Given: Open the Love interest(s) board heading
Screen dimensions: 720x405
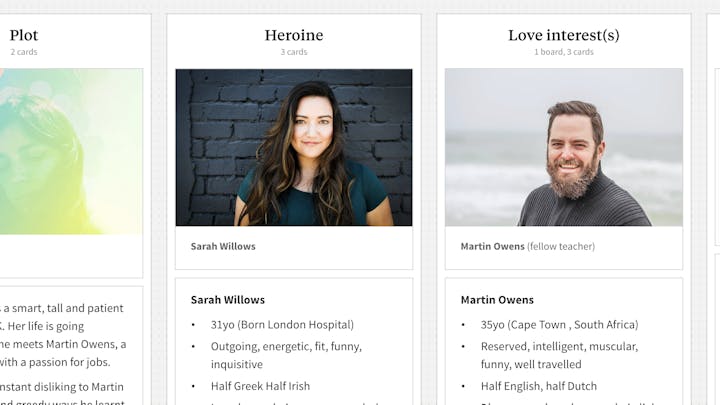Looking at the screenshot, I should [563, 35].
